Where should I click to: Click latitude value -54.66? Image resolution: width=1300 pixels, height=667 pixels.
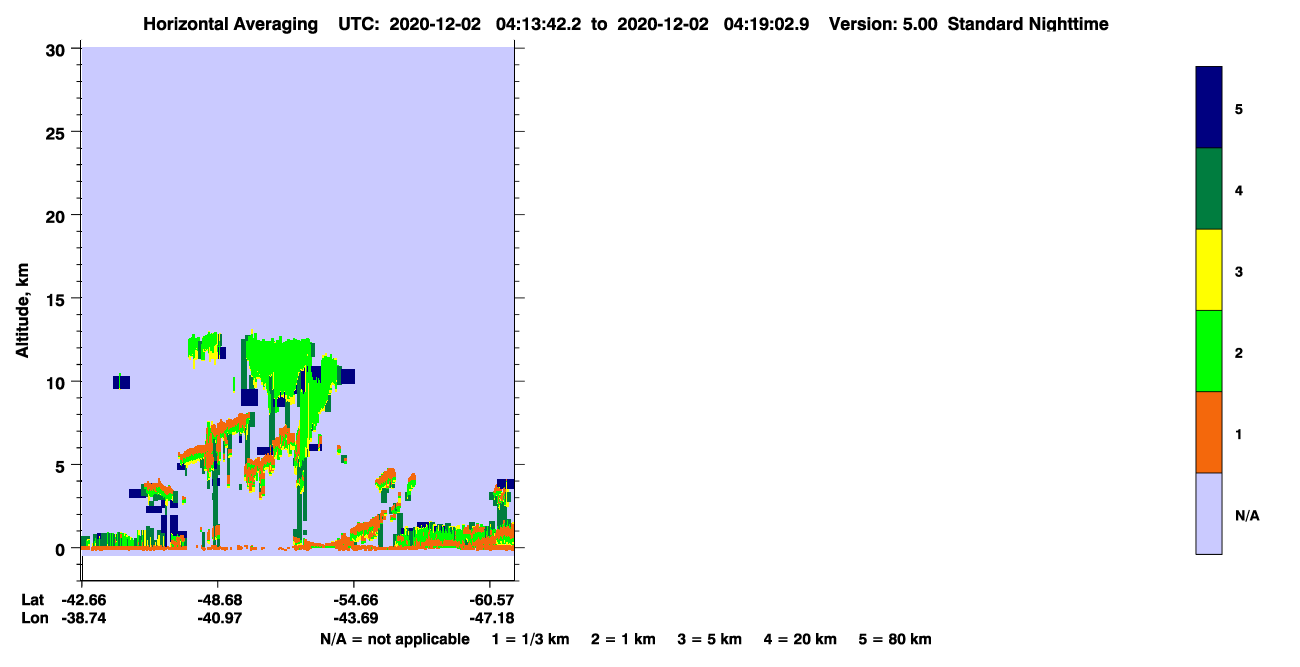pyautogui.click(x=354, y=600)
